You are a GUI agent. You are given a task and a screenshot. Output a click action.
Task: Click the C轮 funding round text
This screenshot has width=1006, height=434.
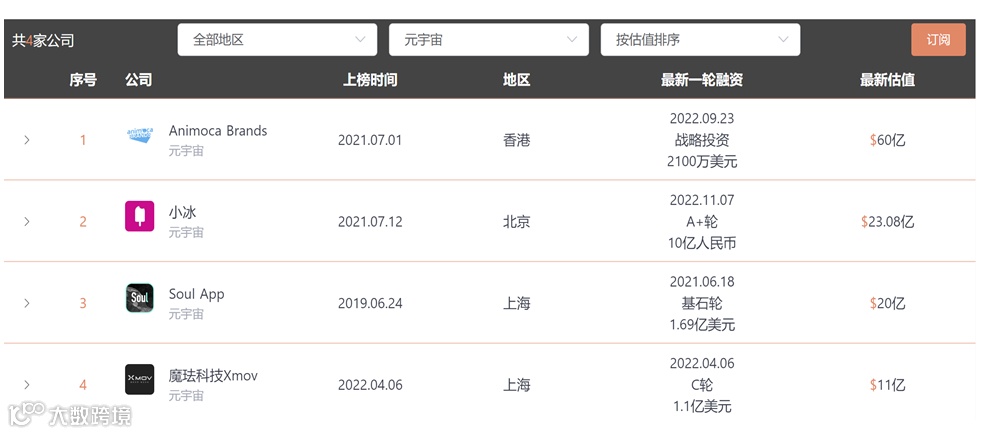click(x=702, y=385)
